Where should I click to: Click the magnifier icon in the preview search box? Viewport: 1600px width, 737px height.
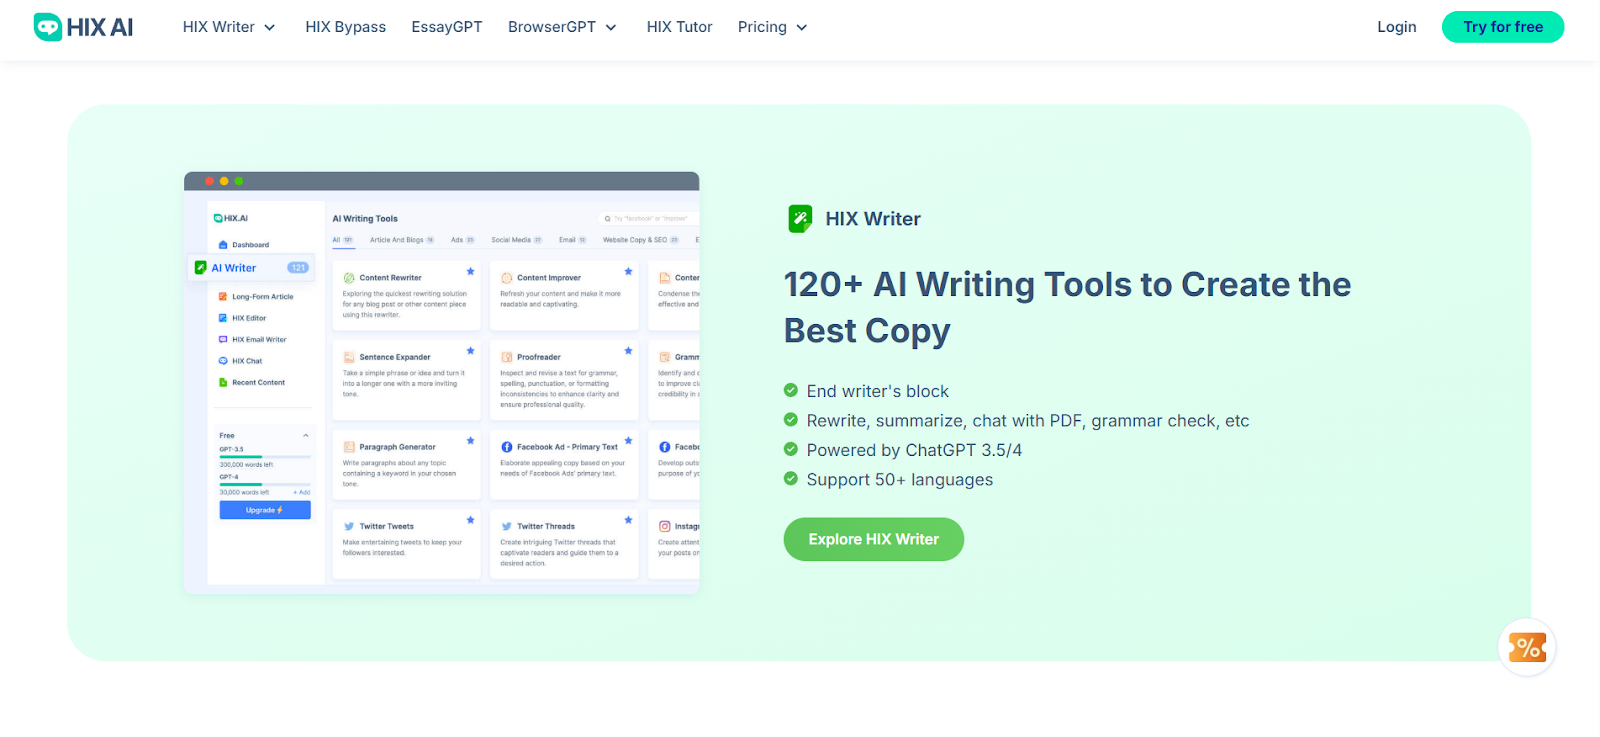(x=607, y=218)
